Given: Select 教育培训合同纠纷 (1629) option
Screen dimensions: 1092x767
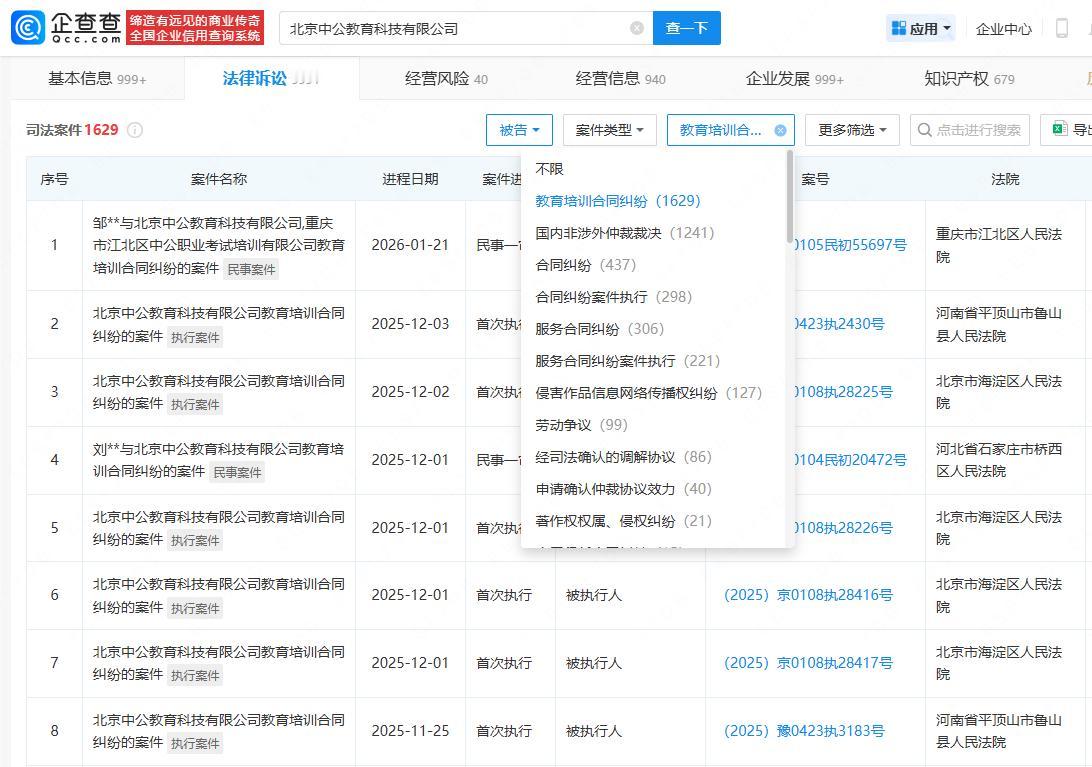Looking at the screenshot, I should pyautogui.click(x=618, y=201).
